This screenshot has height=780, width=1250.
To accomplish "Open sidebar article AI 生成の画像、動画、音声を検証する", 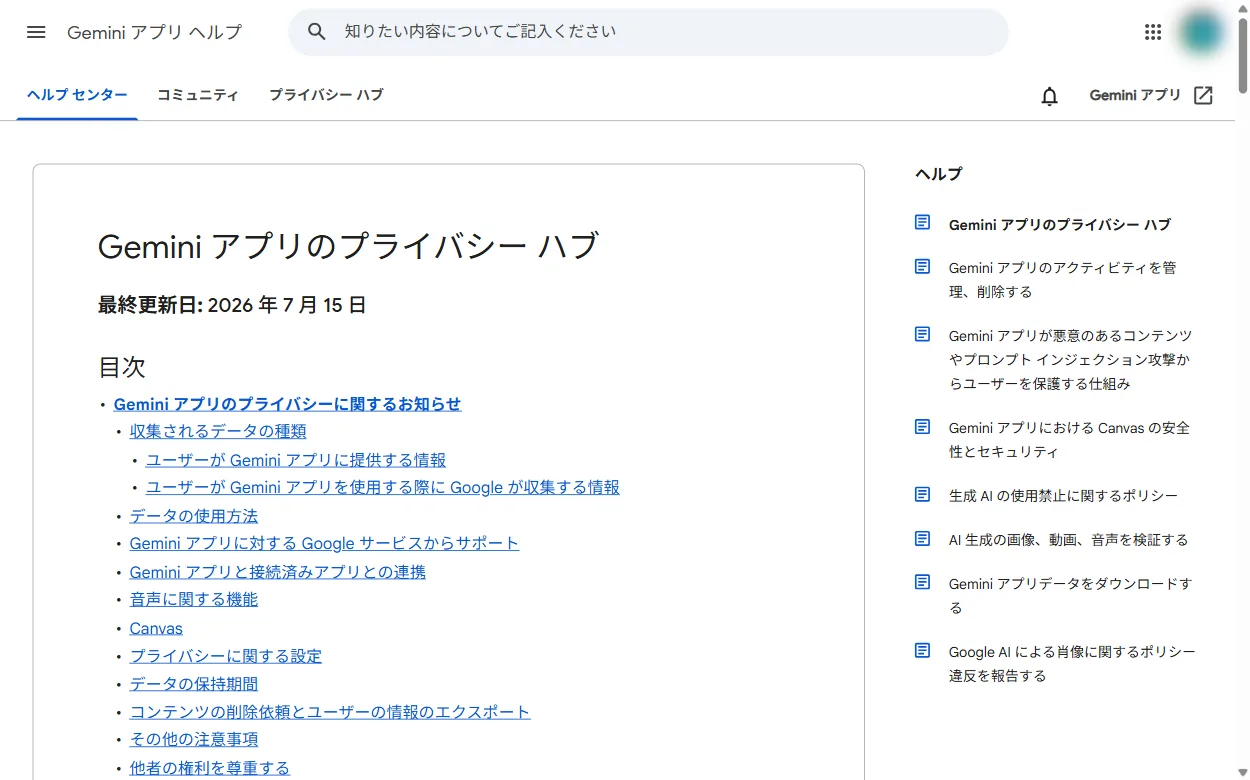I will [1069, 540].
